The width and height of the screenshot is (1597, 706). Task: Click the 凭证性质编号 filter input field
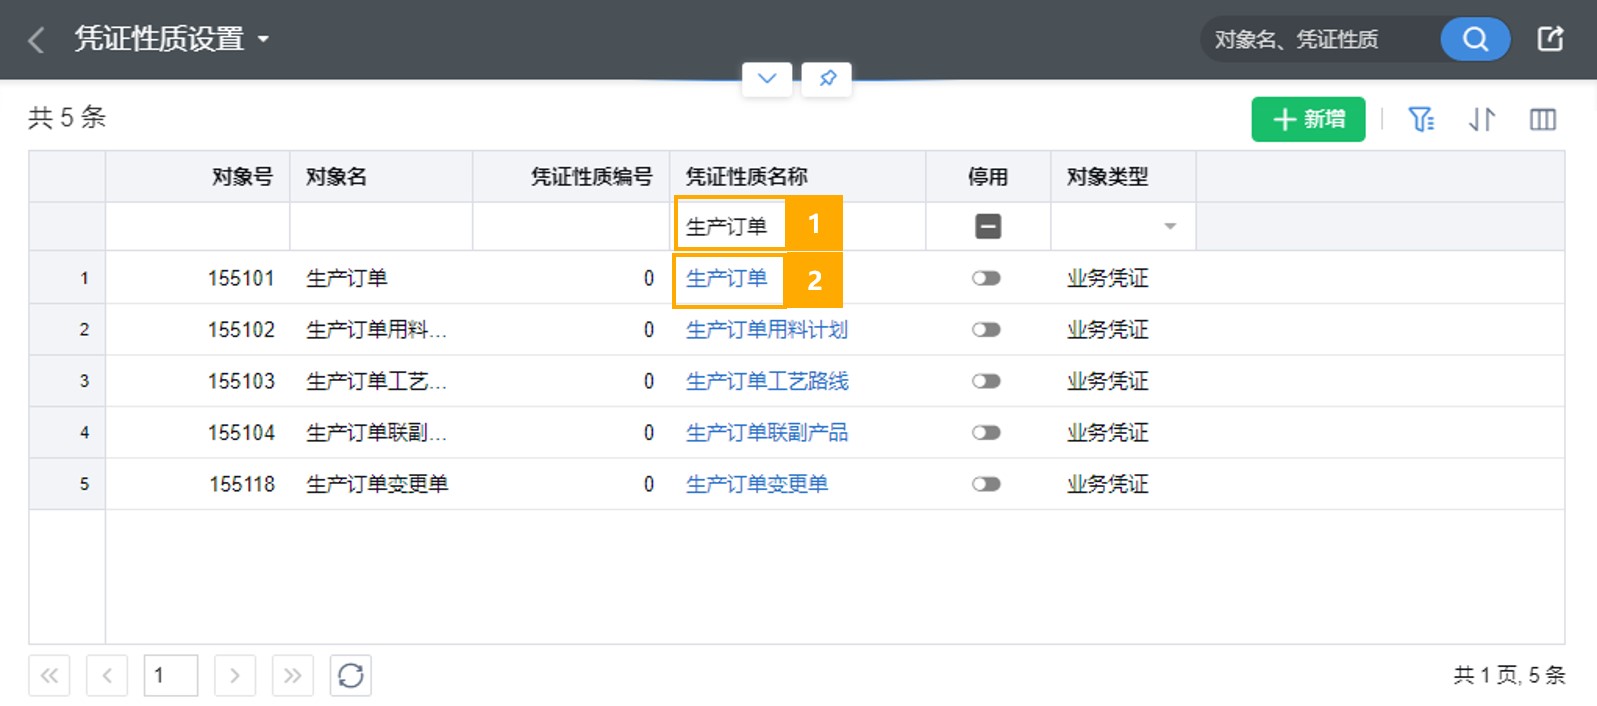pyautogui.click(x=571, y=227)
